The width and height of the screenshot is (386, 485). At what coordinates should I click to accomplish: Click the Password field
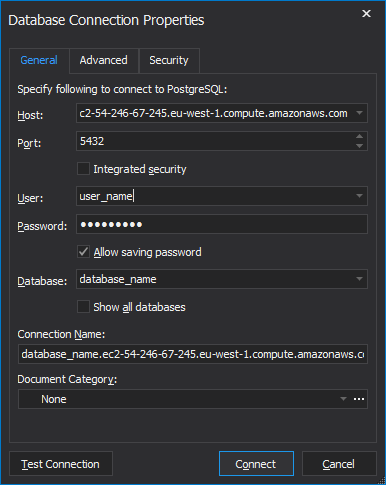click(x=222, y=224)
